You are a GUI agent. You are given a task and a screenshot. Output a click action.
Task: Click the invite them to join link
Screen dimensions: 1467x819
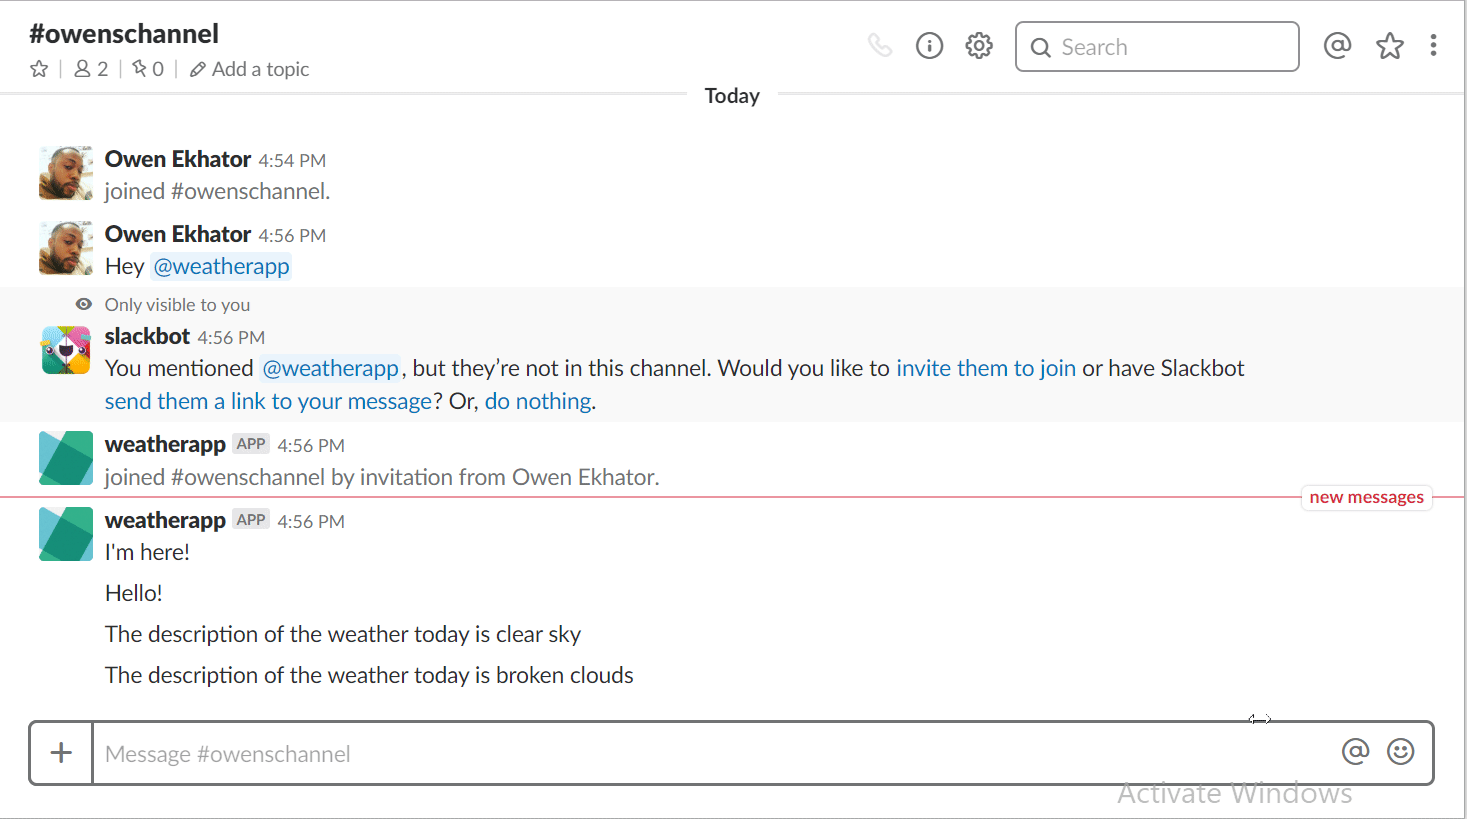tap(986, 368)
